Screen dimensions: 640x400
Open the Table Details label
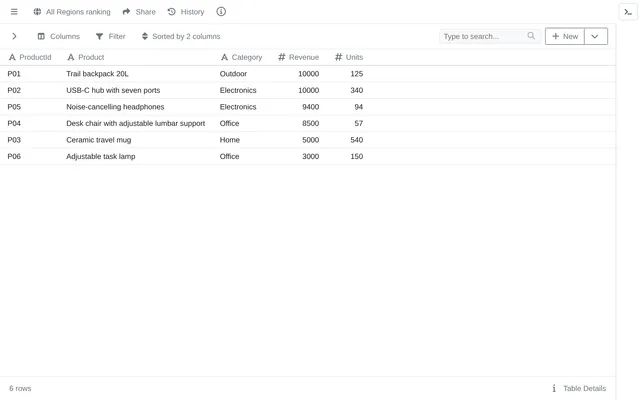point(584,388)
